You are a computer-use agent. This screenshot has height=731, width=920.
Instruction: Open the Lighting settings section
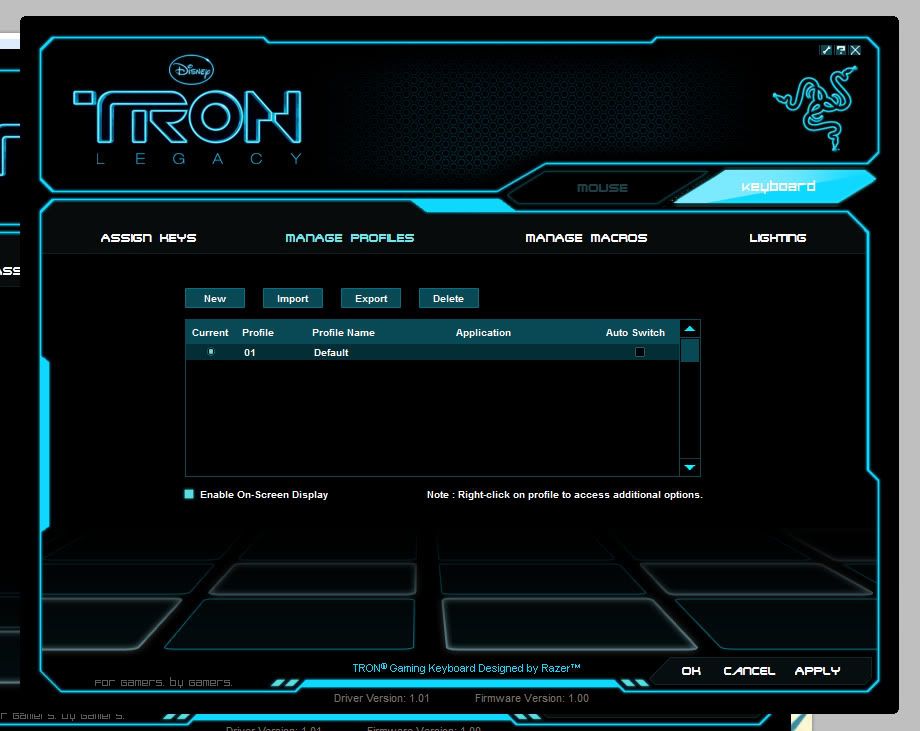[x=777, y=238]
